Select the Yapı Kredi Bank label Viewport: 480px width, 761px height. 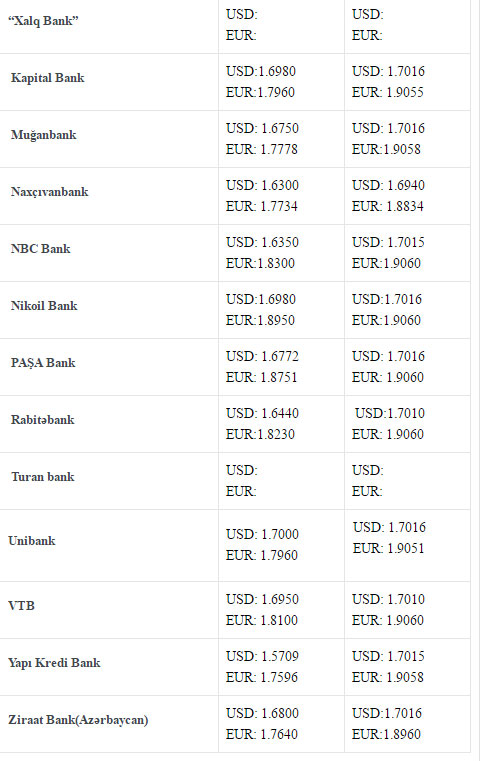(x=54, y=663)
